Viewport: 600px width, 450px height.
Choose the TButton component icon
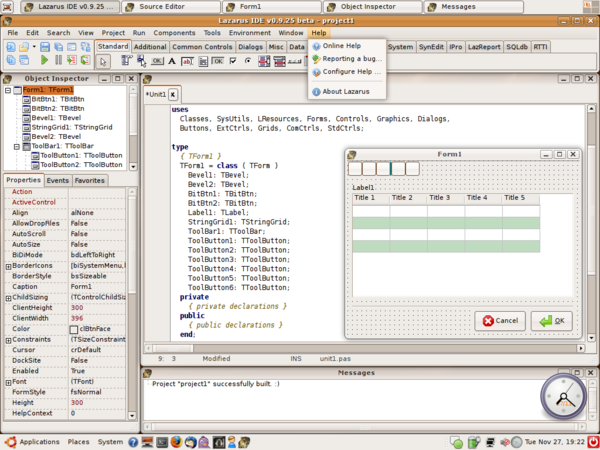coord(157,61)
